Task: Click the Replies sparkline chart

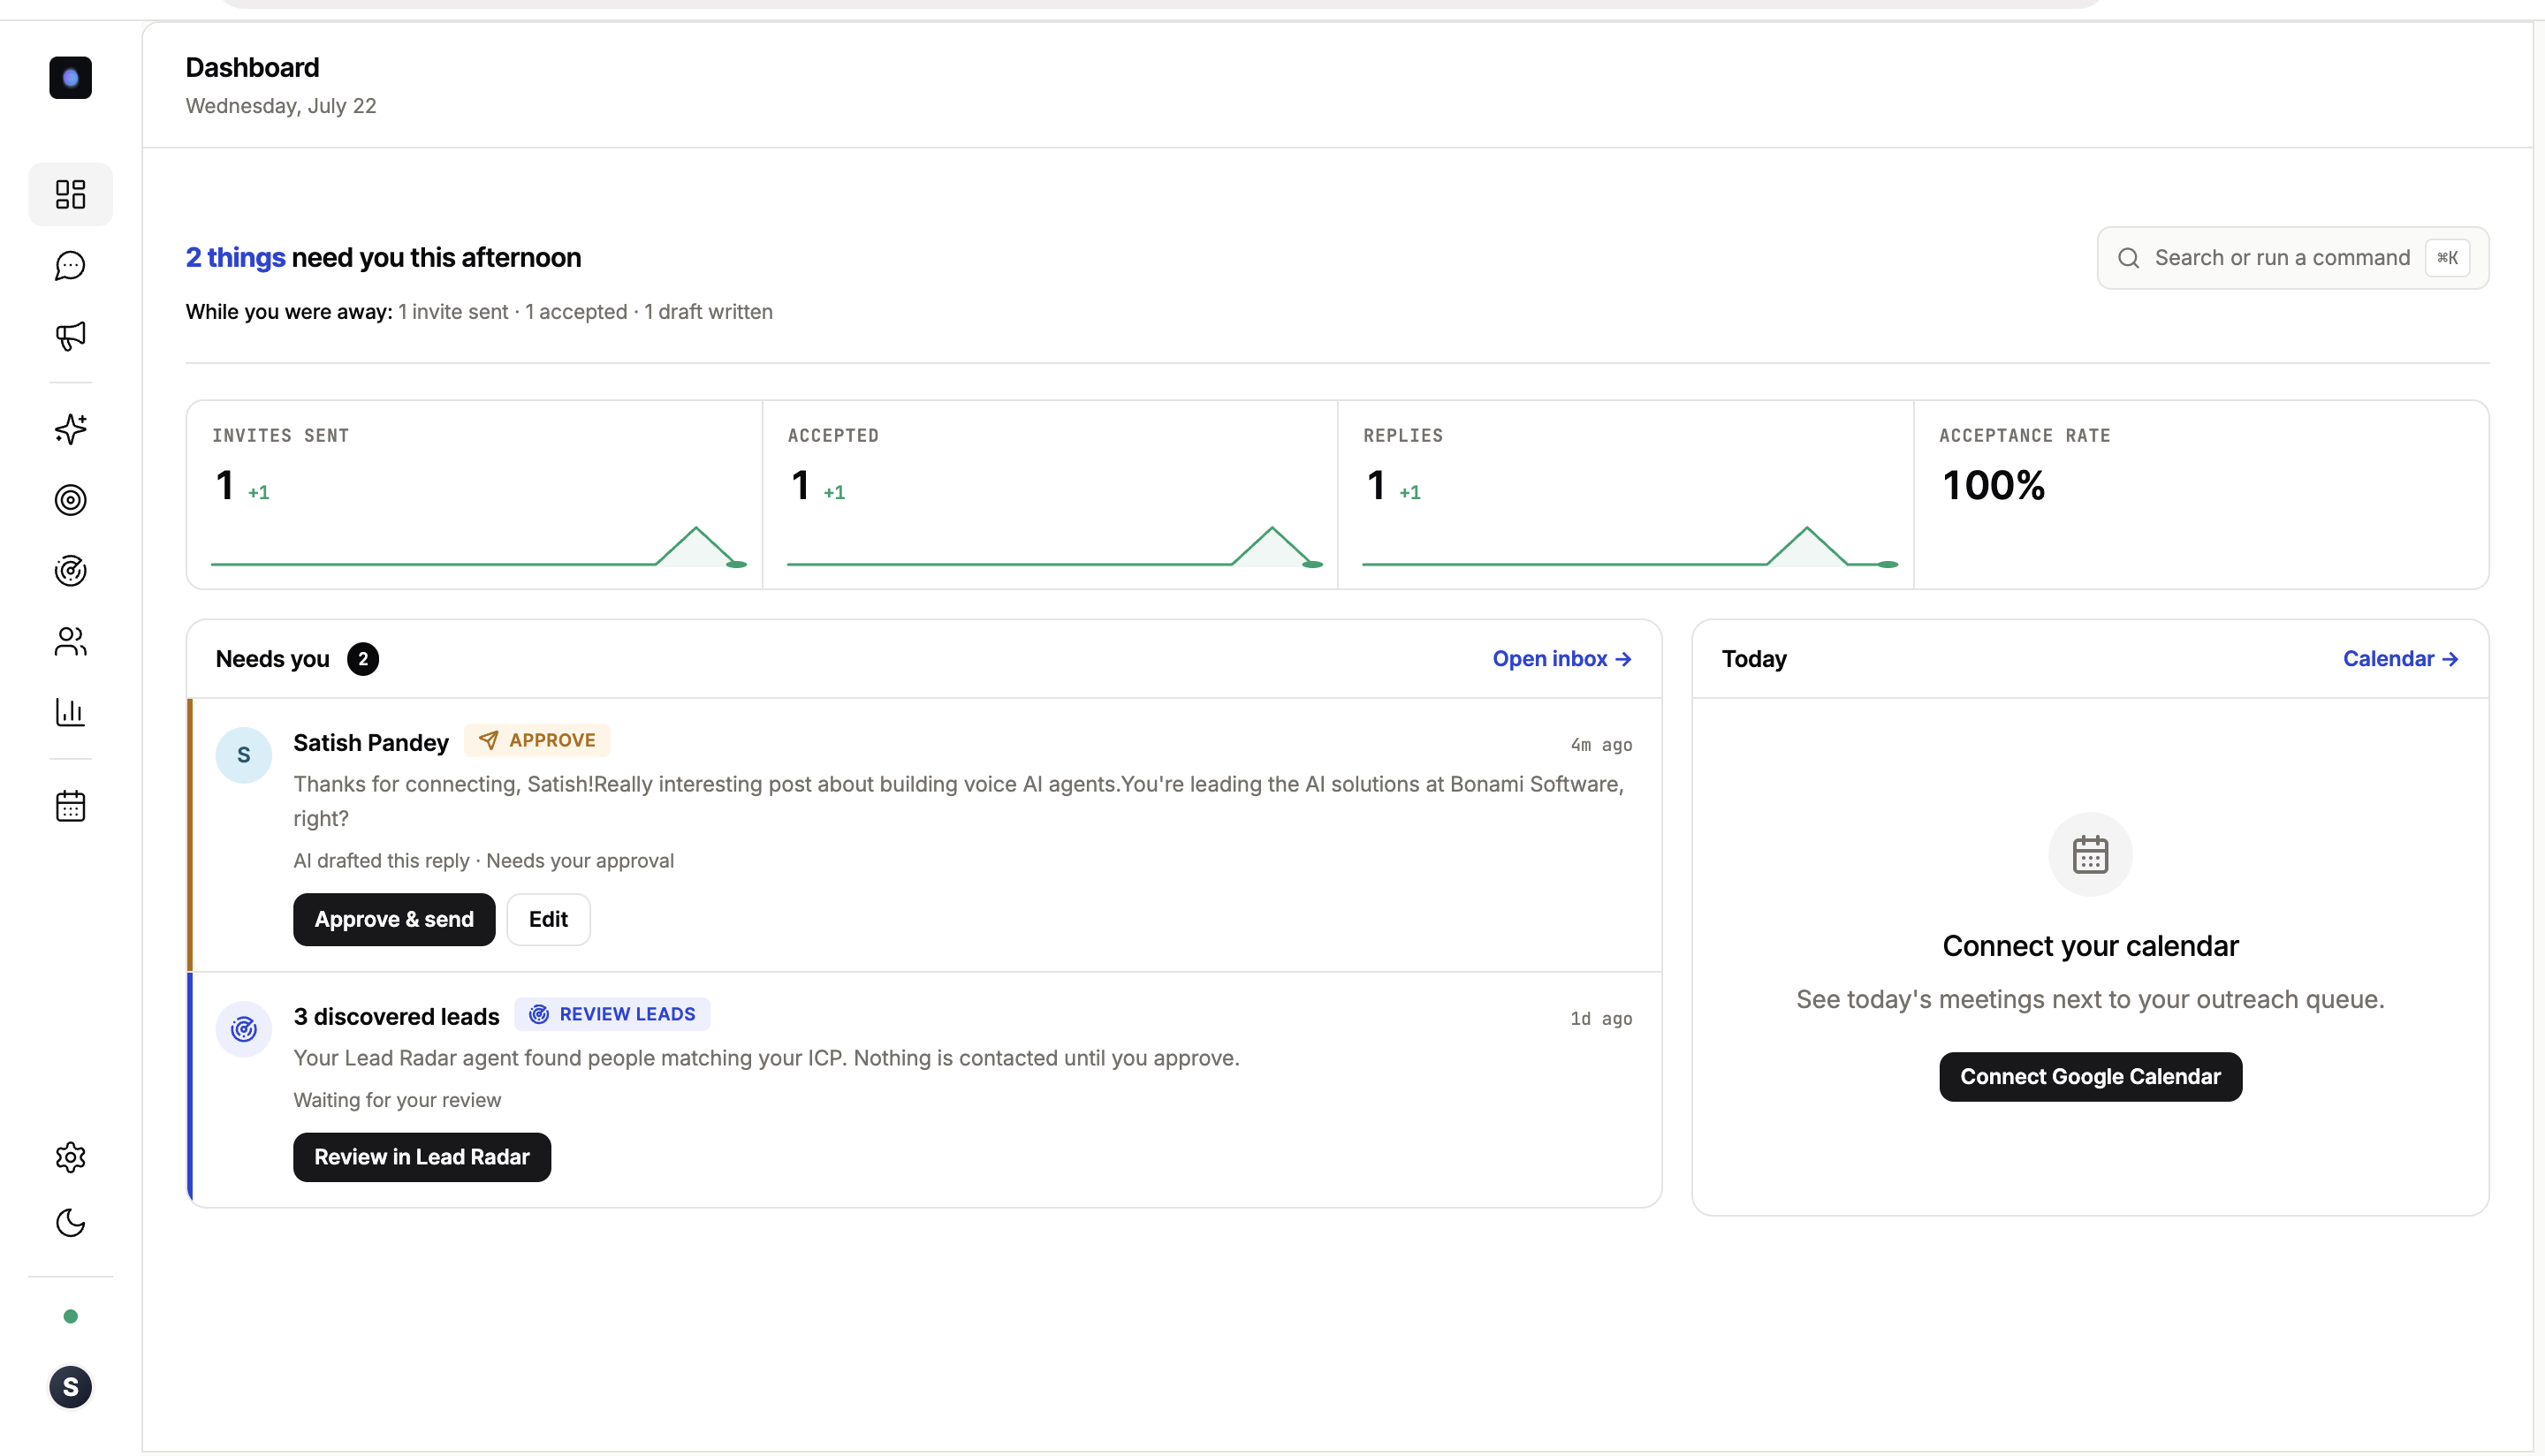Action: (1630, 547)
